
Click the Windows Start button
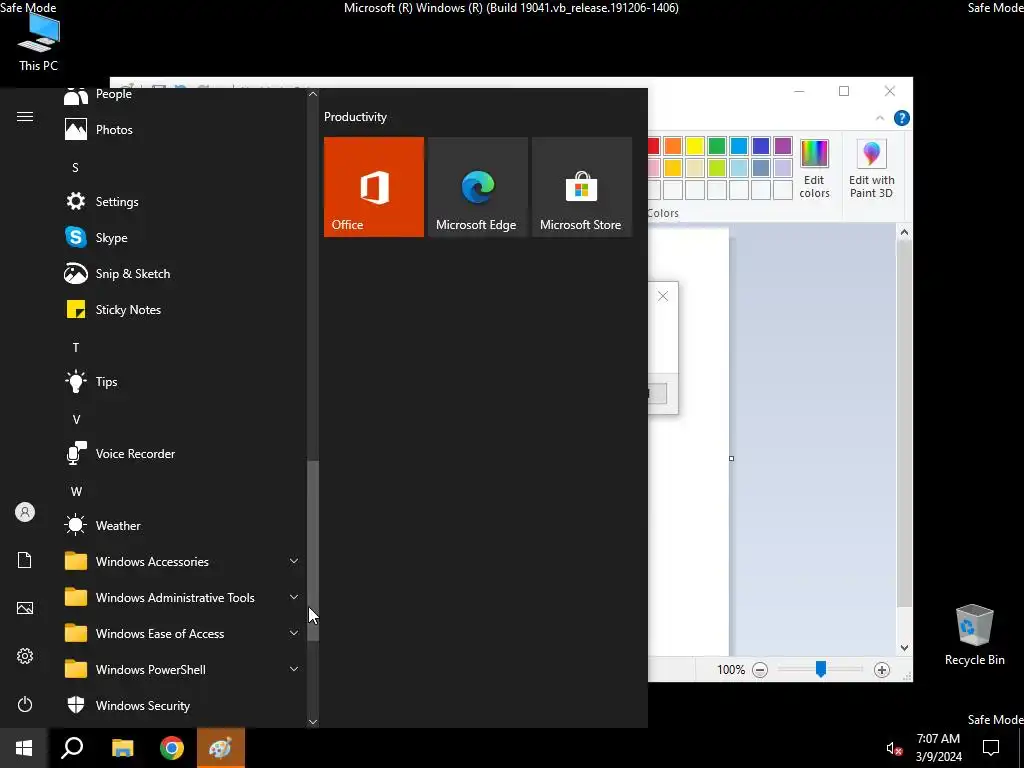24,748
